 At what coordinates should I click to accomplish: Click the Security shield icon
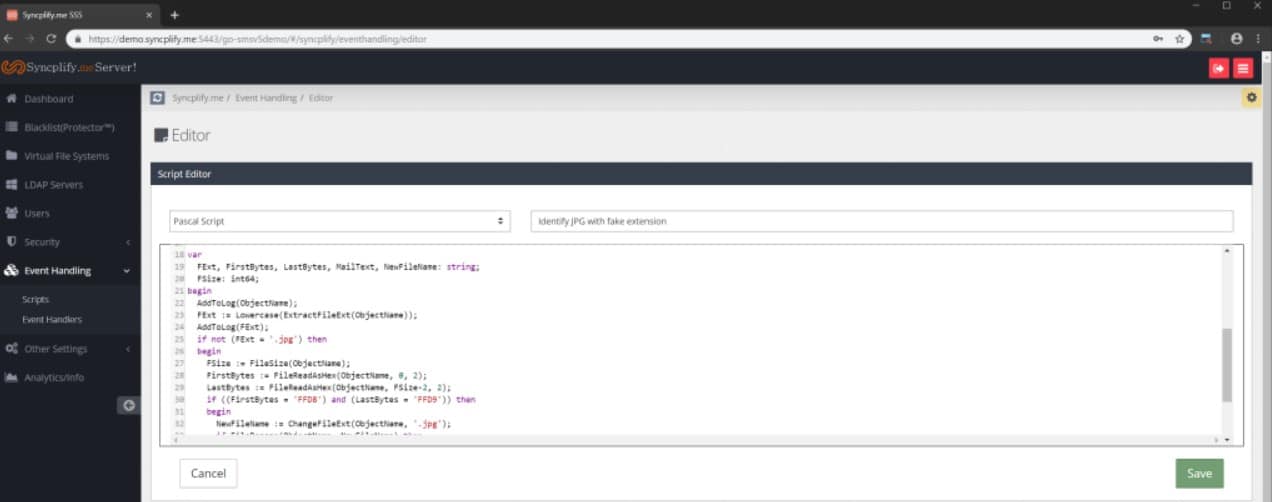(12, 242)
